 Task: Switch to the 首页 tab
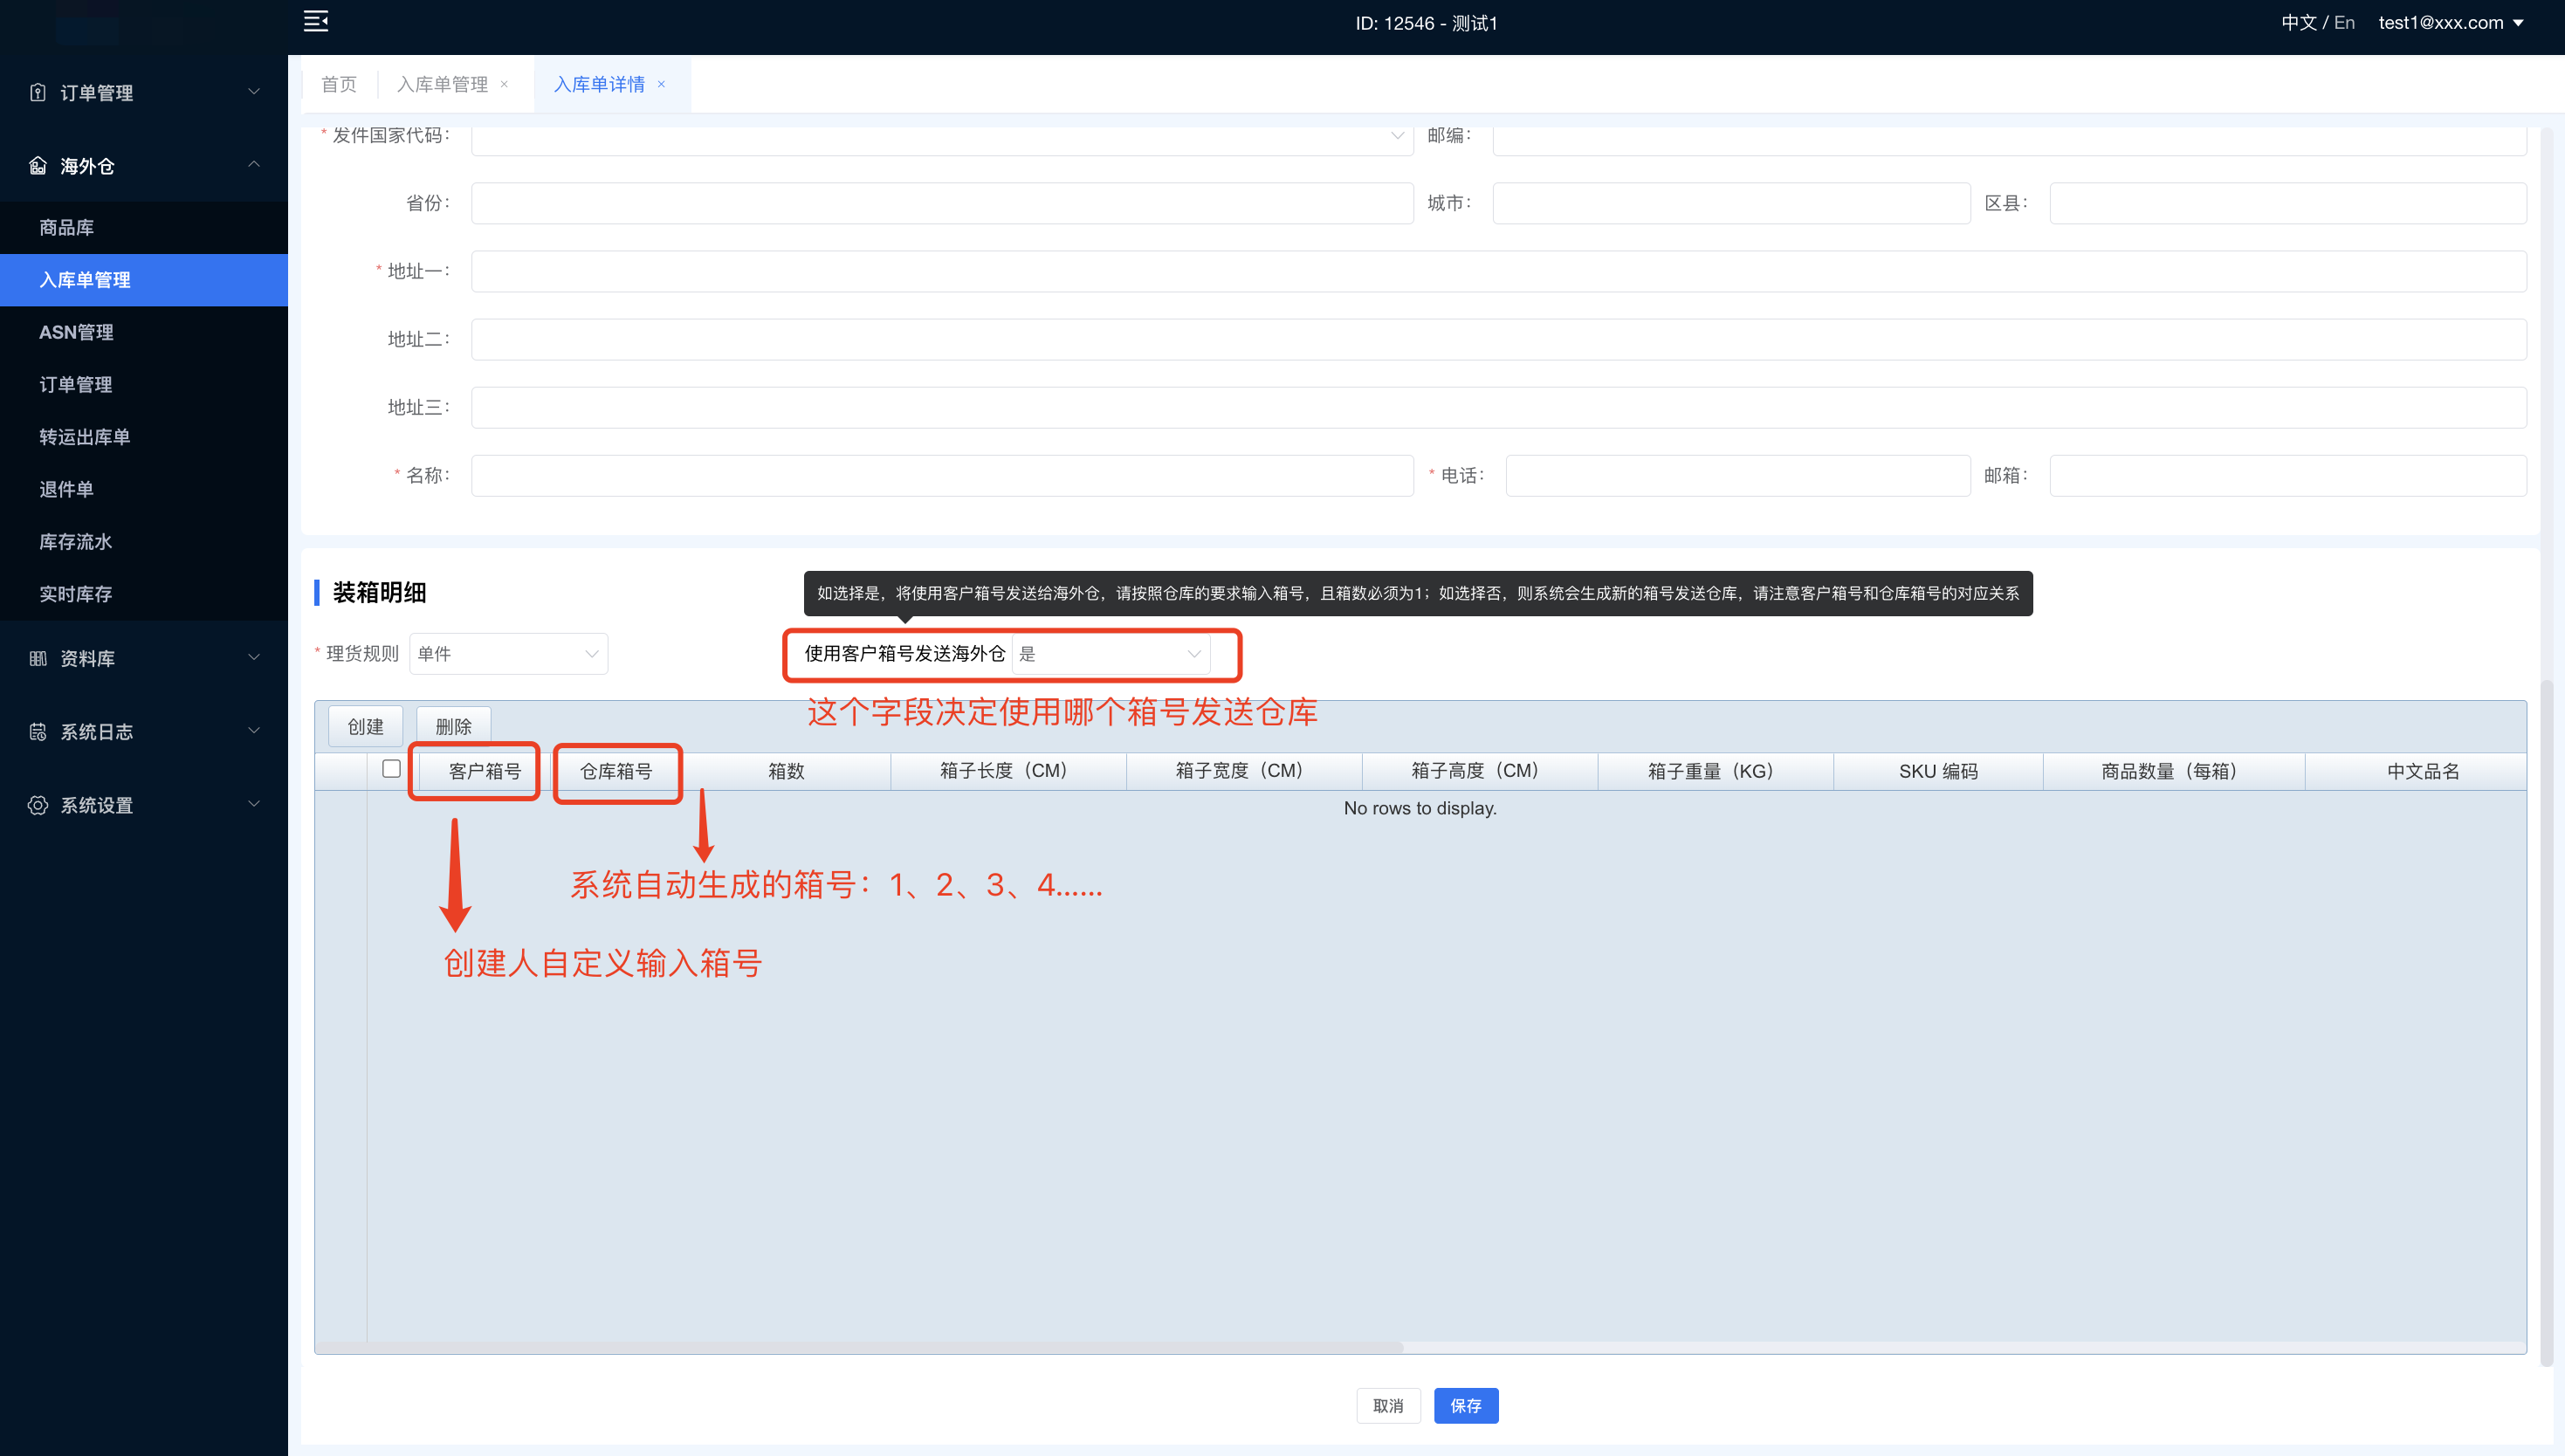point(338,84)
